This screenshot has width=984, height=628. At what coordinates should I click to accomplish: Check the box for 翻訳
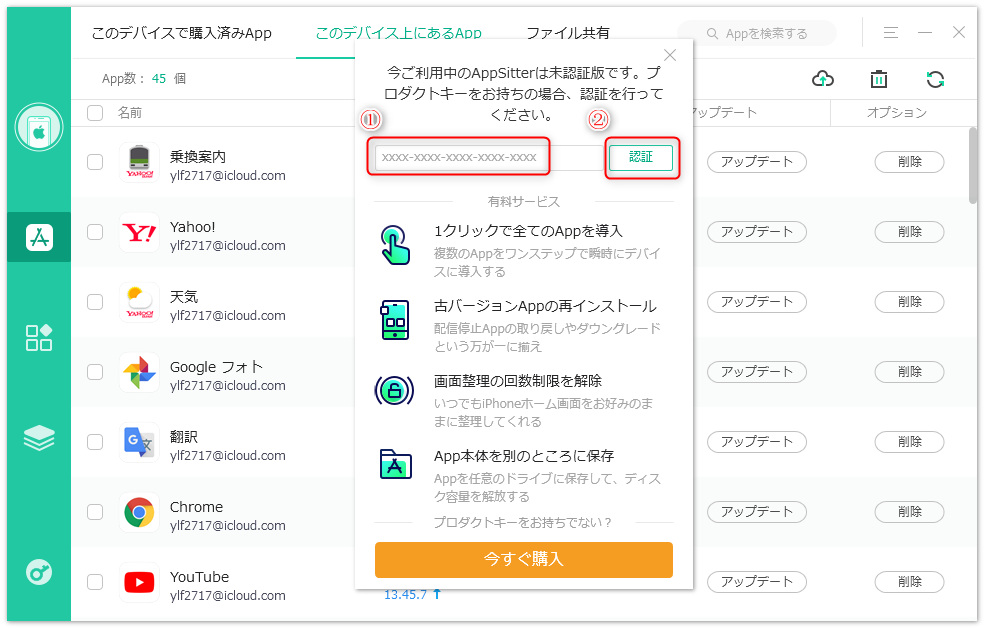[x=95, y=442]
